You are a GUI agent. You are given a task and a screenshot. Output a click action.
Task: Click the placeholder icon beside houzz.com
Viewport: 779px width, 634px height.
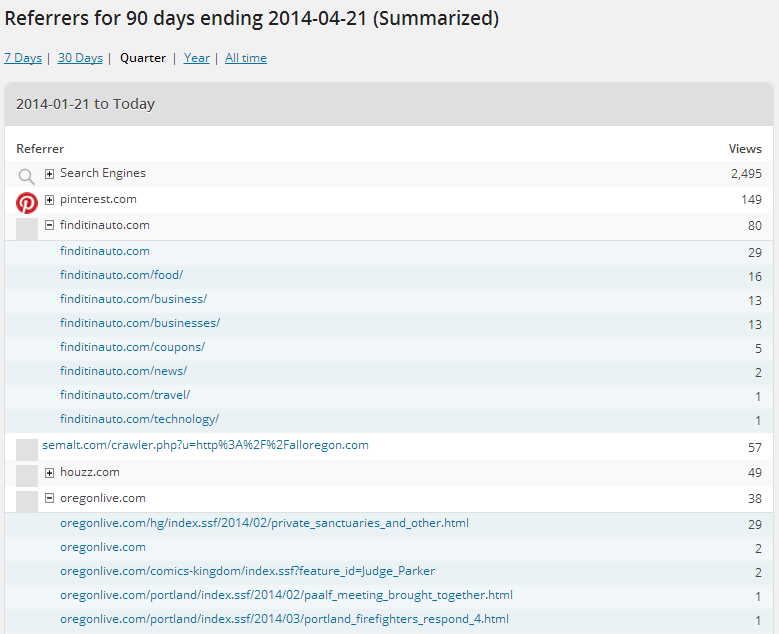[27, 476]
